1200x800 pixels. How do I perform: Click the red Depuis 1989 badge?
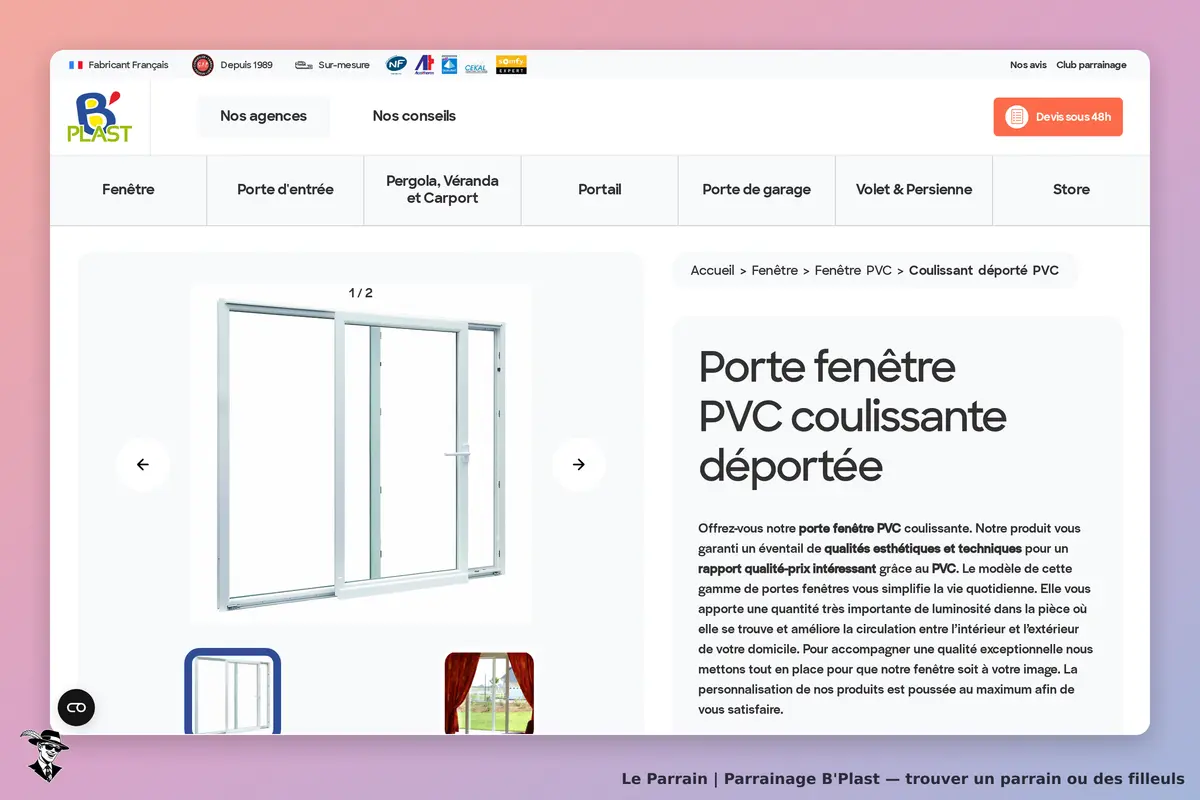203,65
